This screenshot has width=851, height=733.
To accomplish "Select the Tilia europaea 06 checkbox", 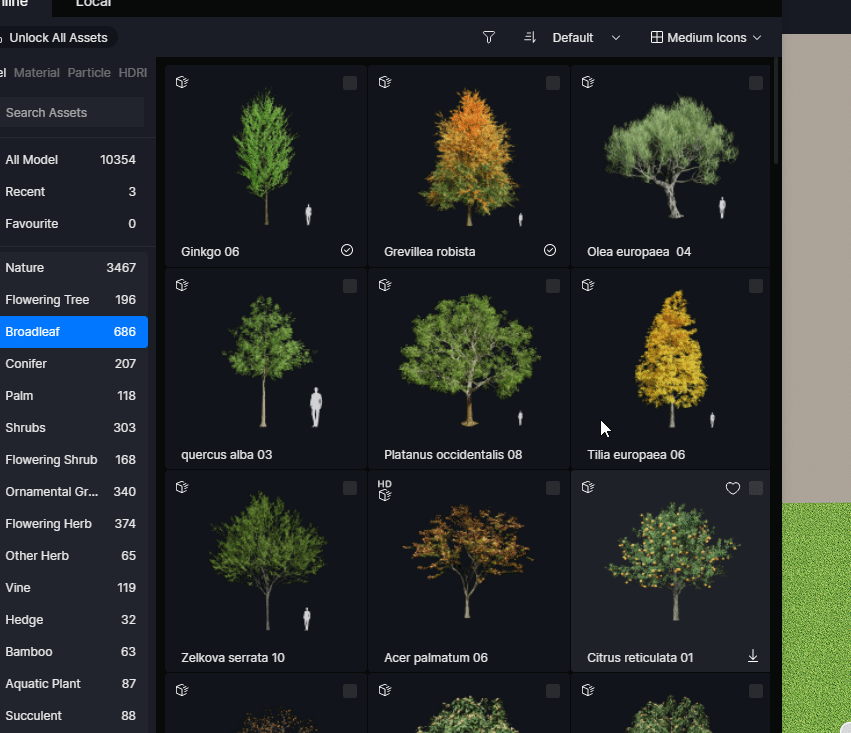I will pyautogui.click(x=756, y=286).
